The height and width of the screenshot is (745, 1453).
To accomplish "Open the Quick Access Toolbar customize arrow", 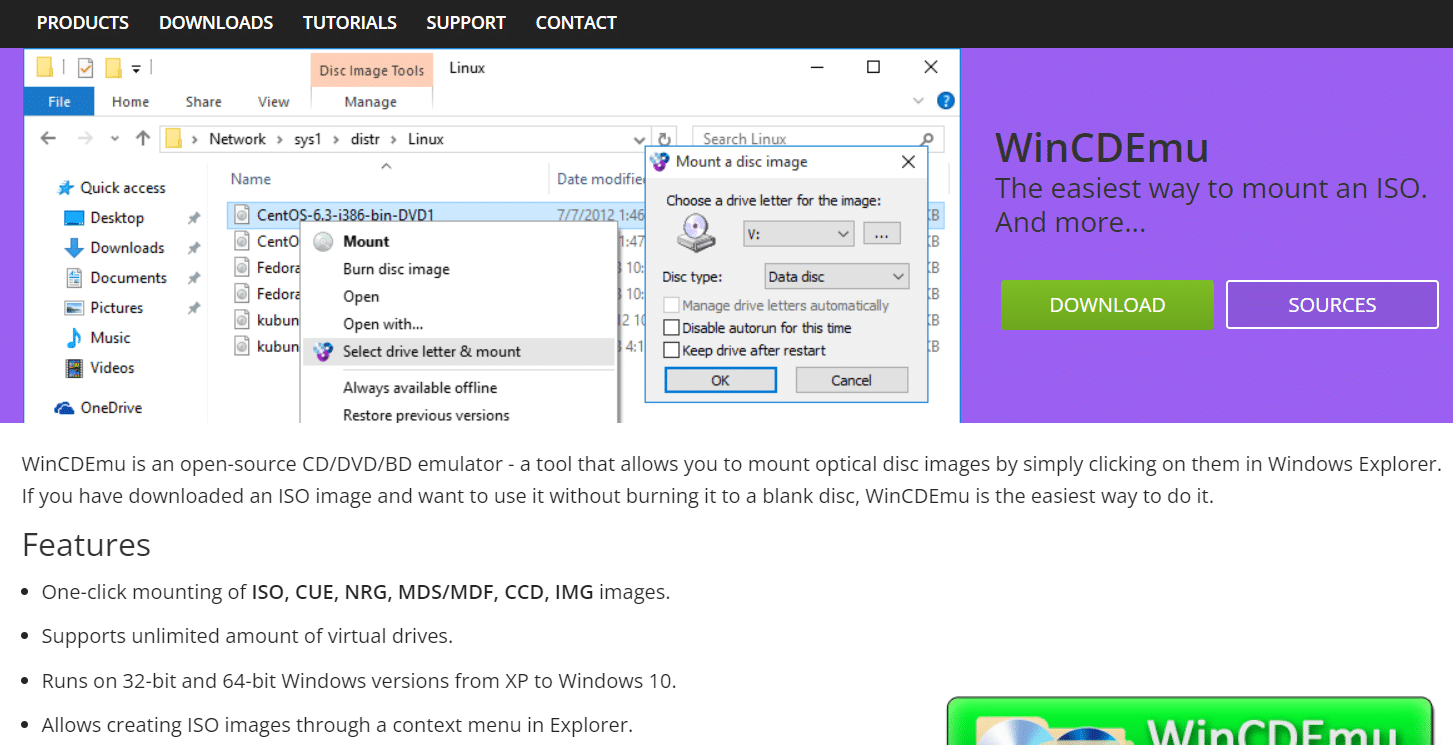I will pos(136,68).
